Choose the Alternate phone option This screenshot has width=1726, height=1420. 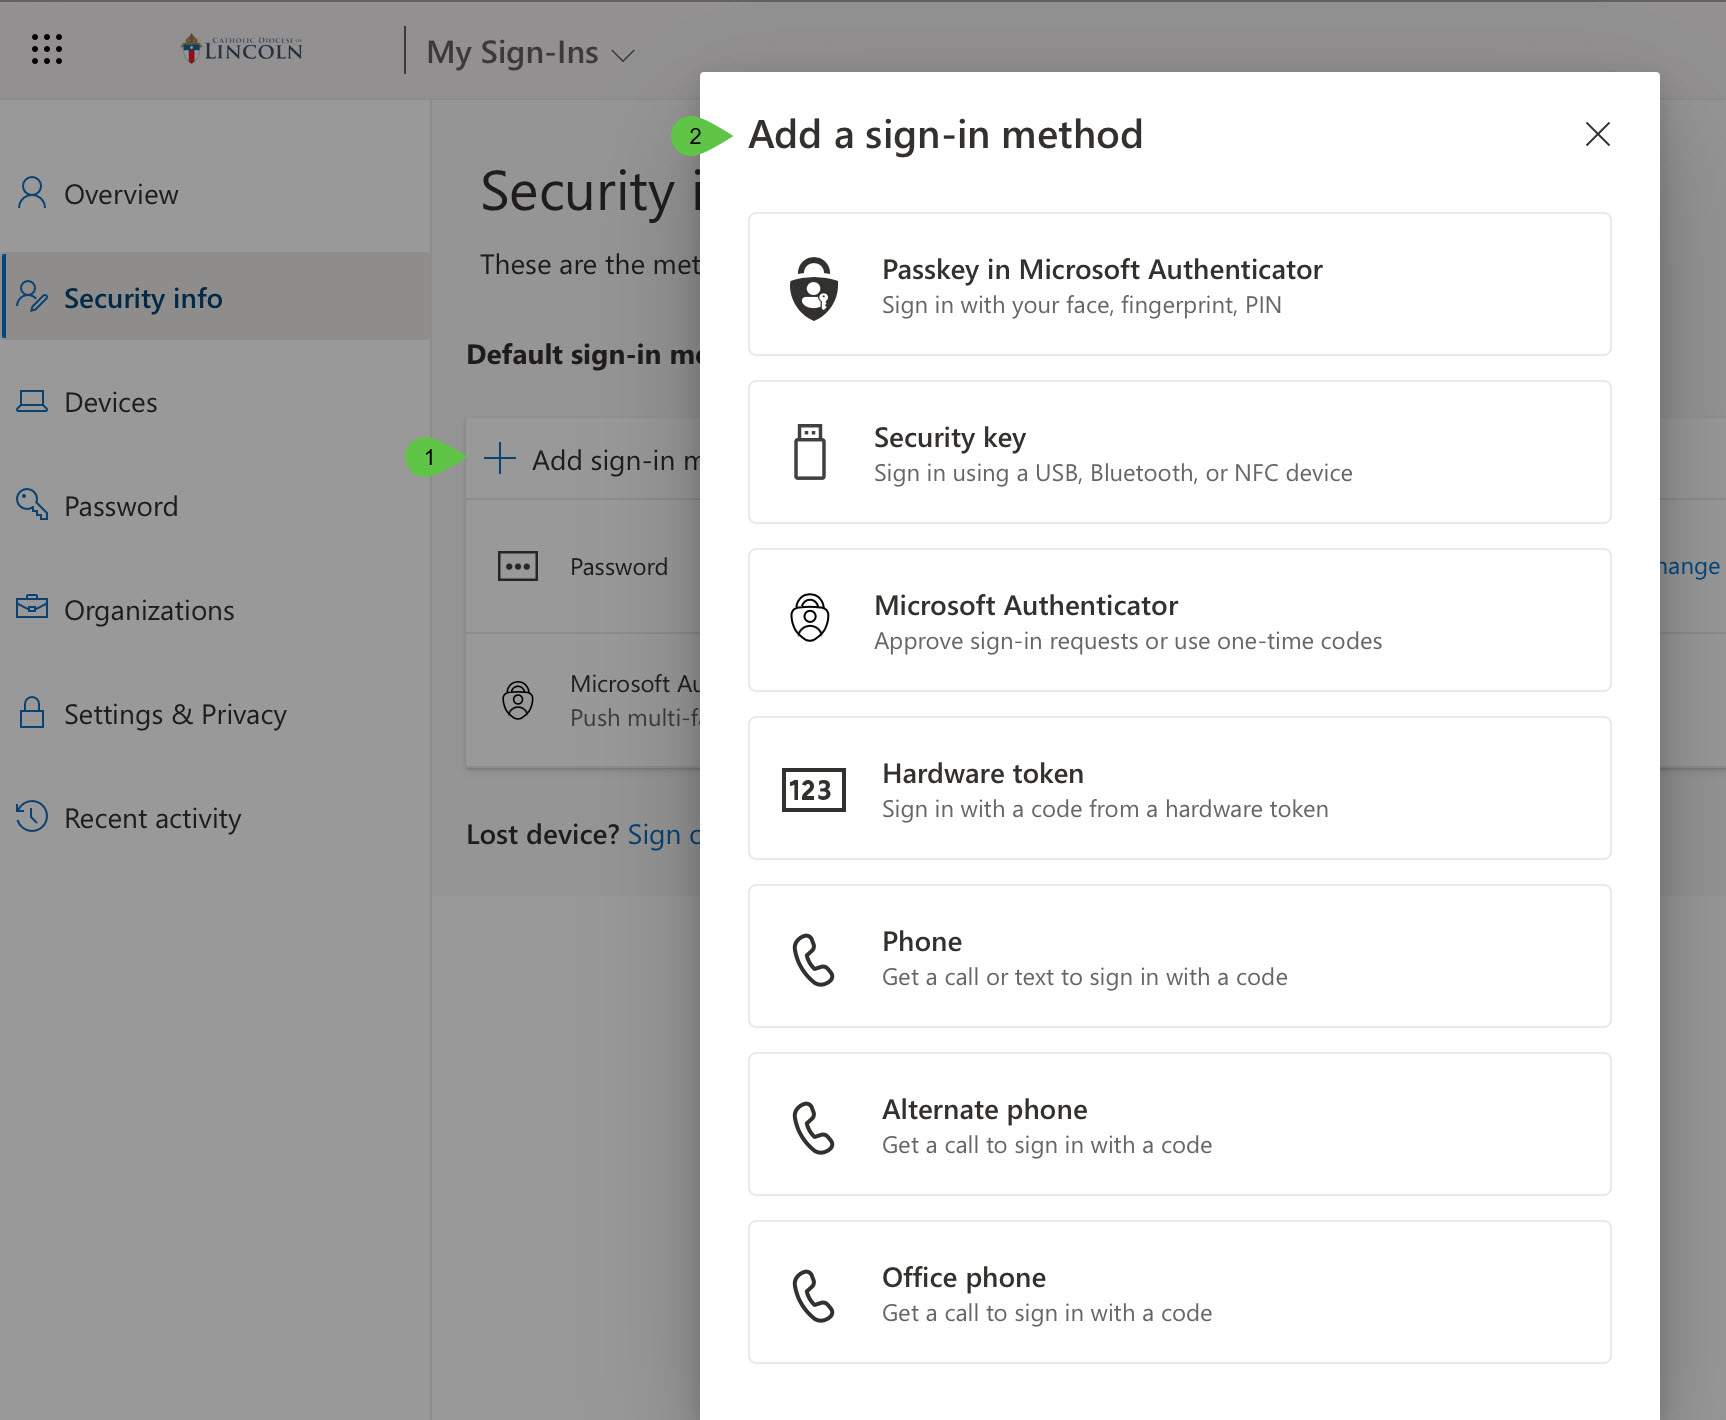coord(1179,1124)
